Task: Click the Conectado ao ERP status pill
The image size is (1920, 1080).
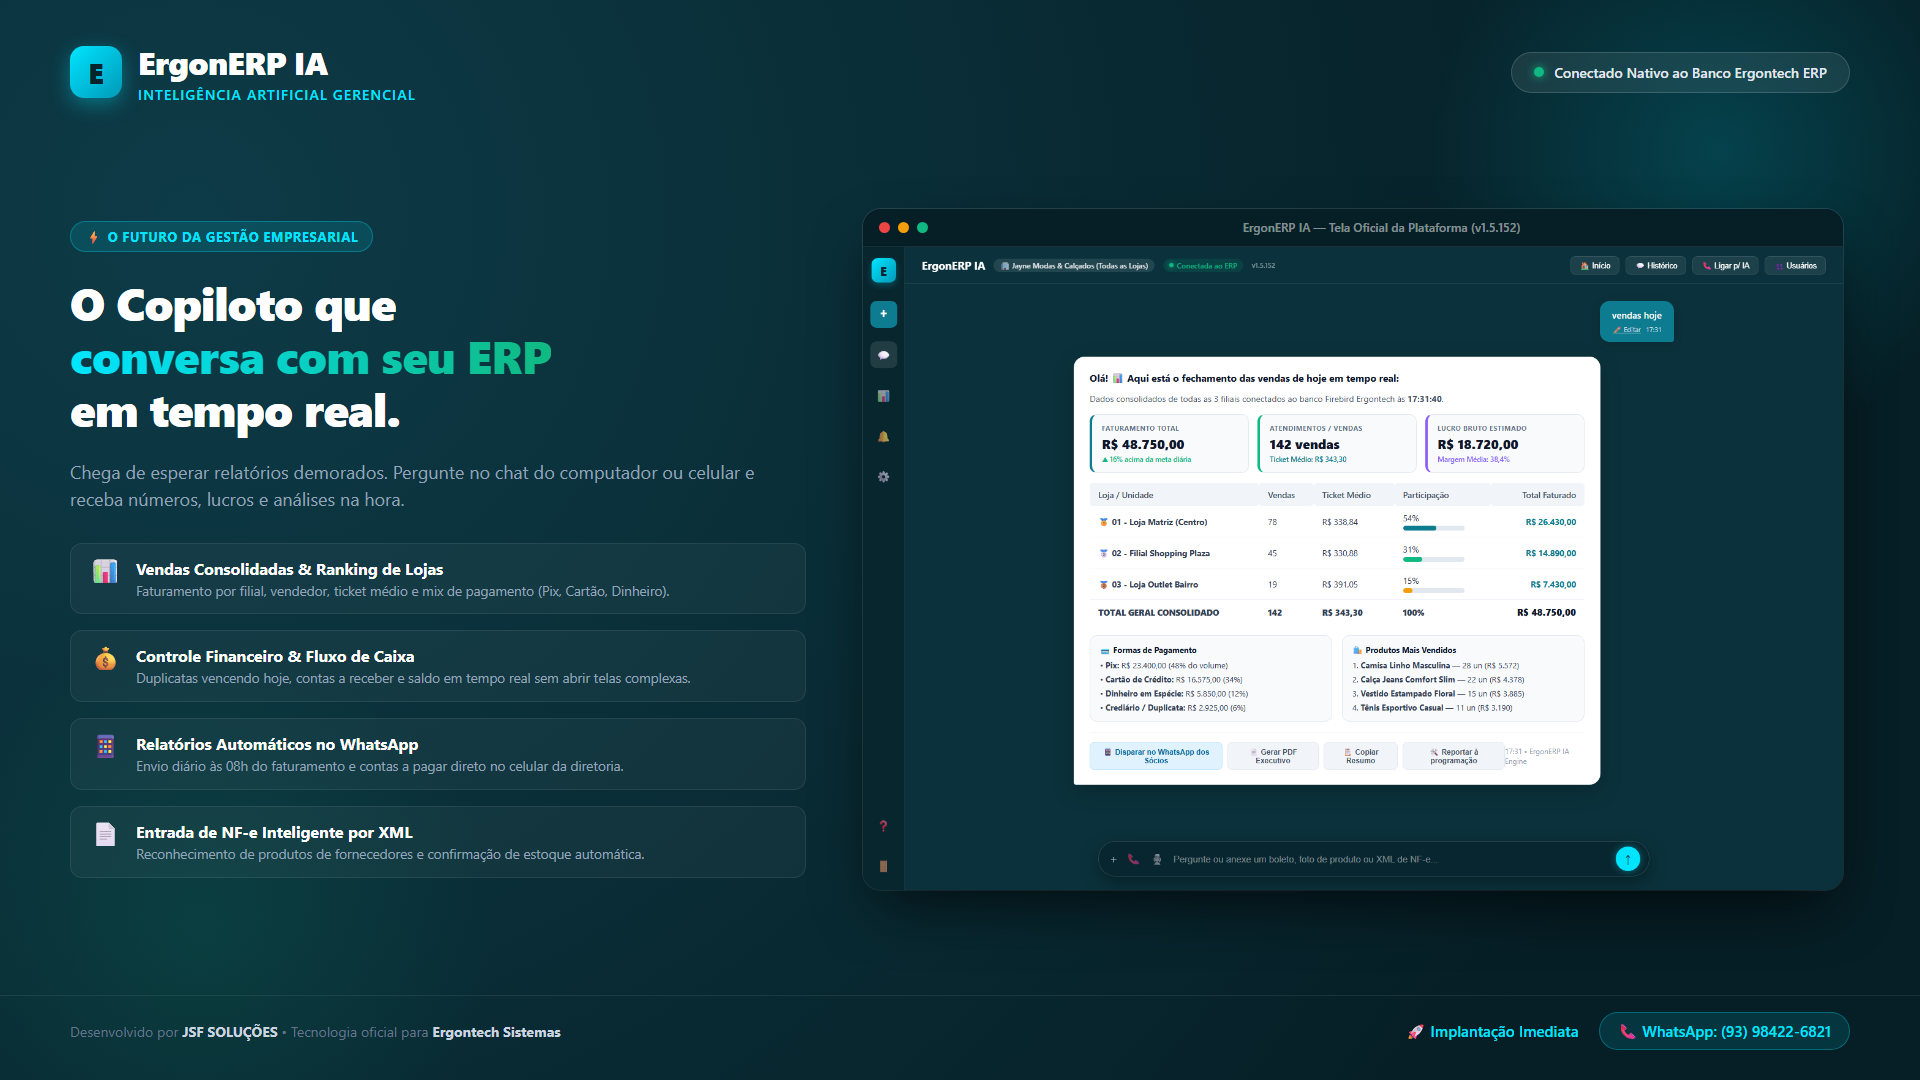Action: tap(1203, 266)
